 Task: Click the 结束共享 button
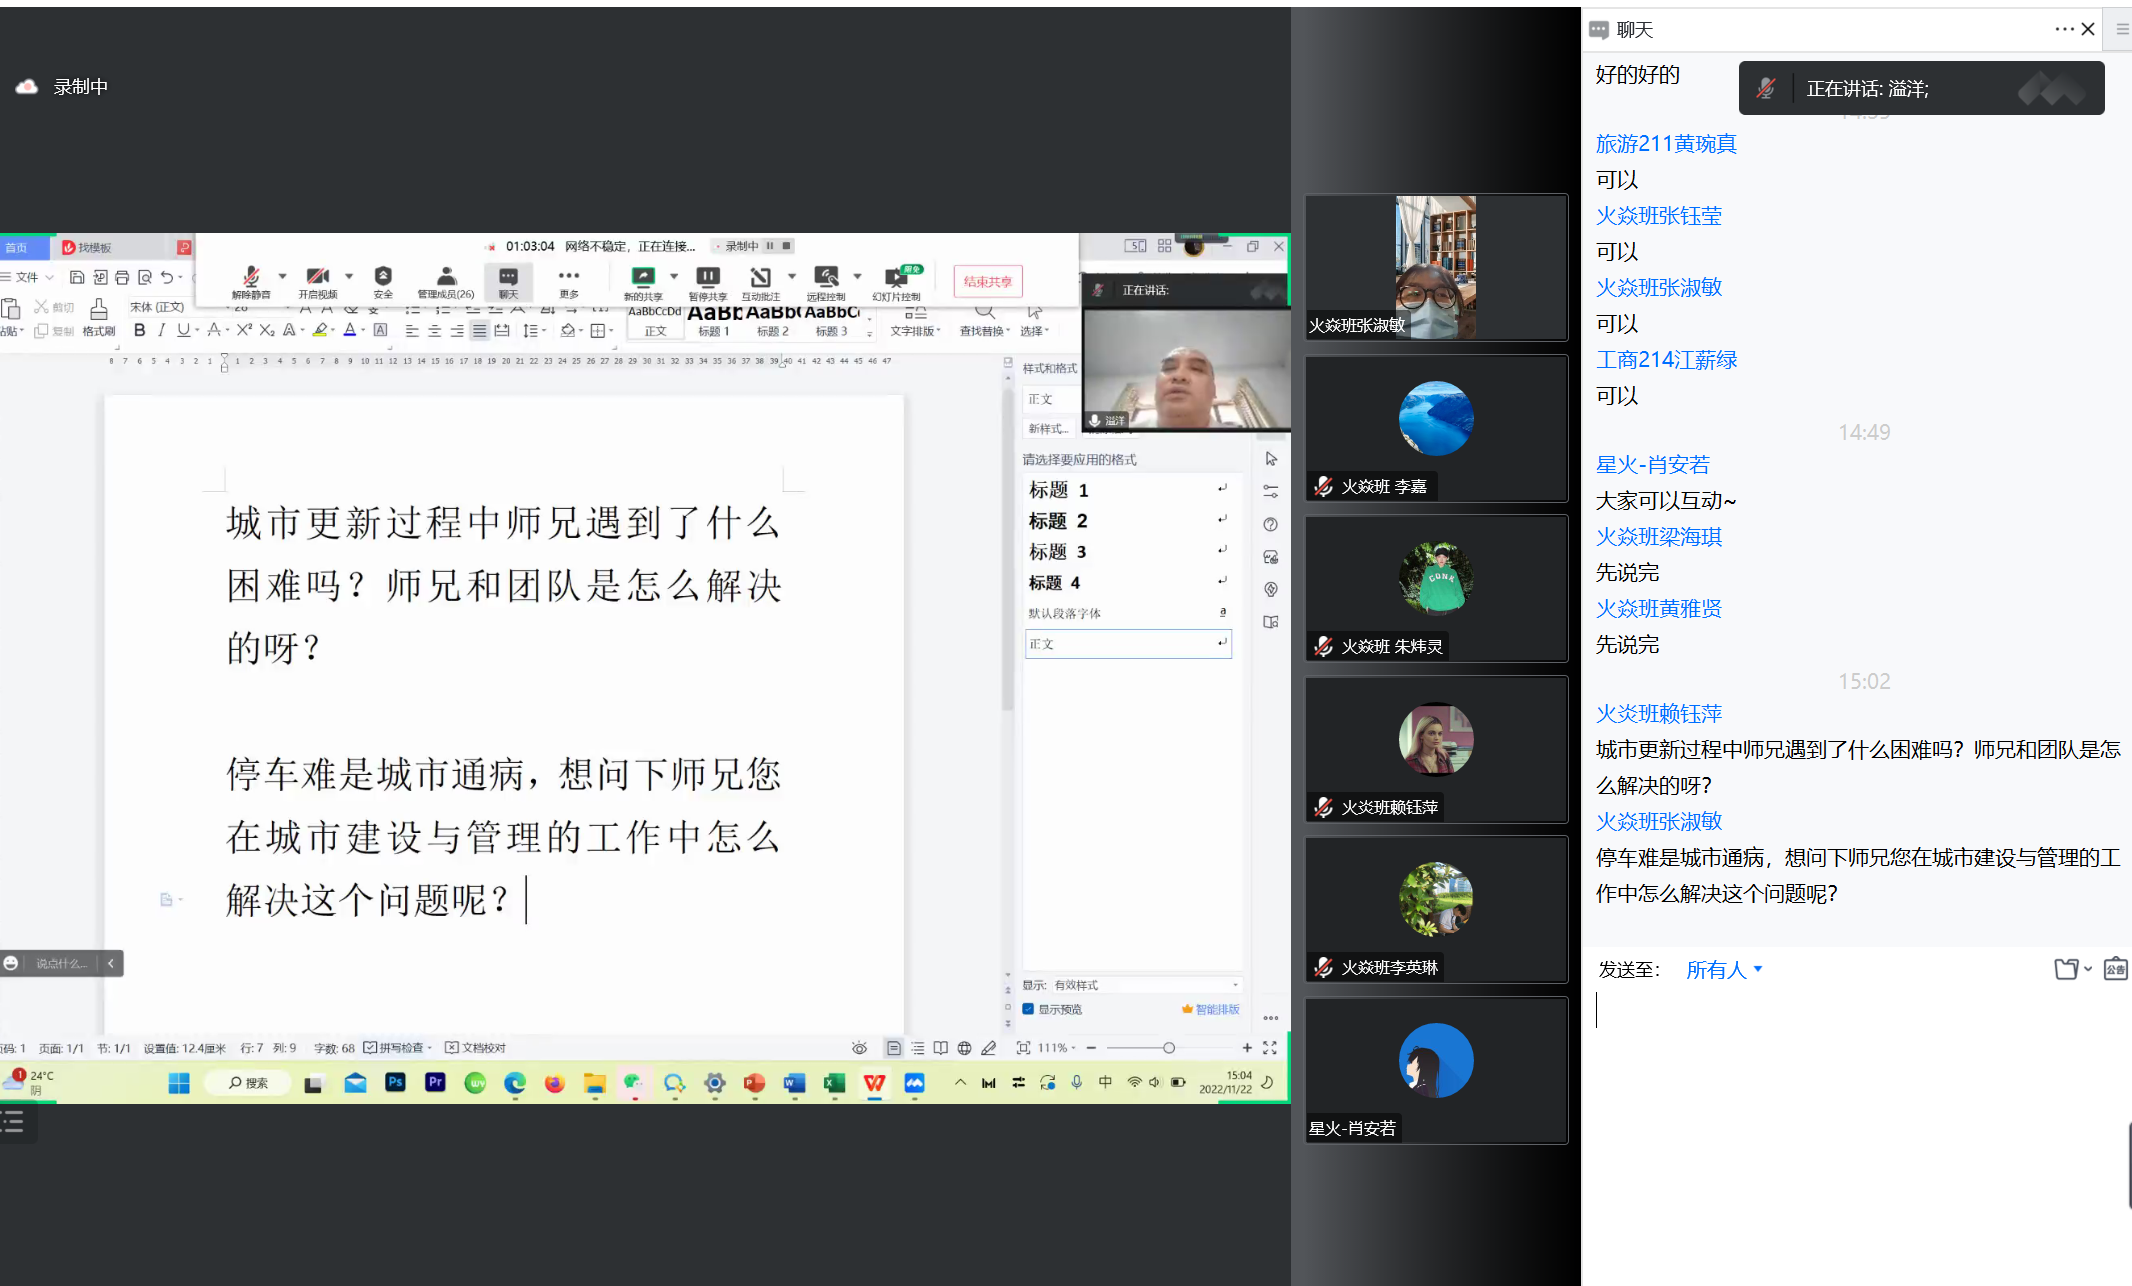[x=987, y=281]
